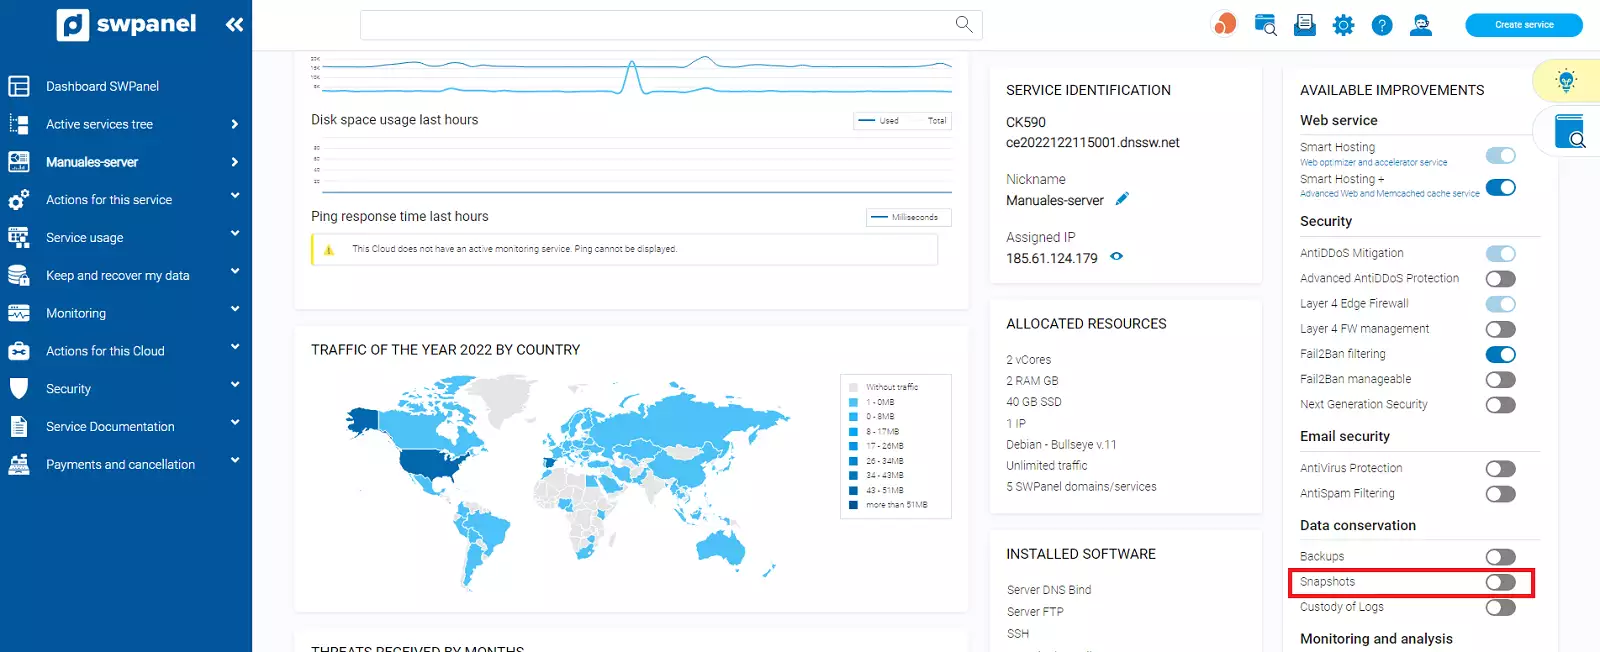The image size is (1600, 652).
Task: Open the help question mark icon
Action: point(1381,25)
